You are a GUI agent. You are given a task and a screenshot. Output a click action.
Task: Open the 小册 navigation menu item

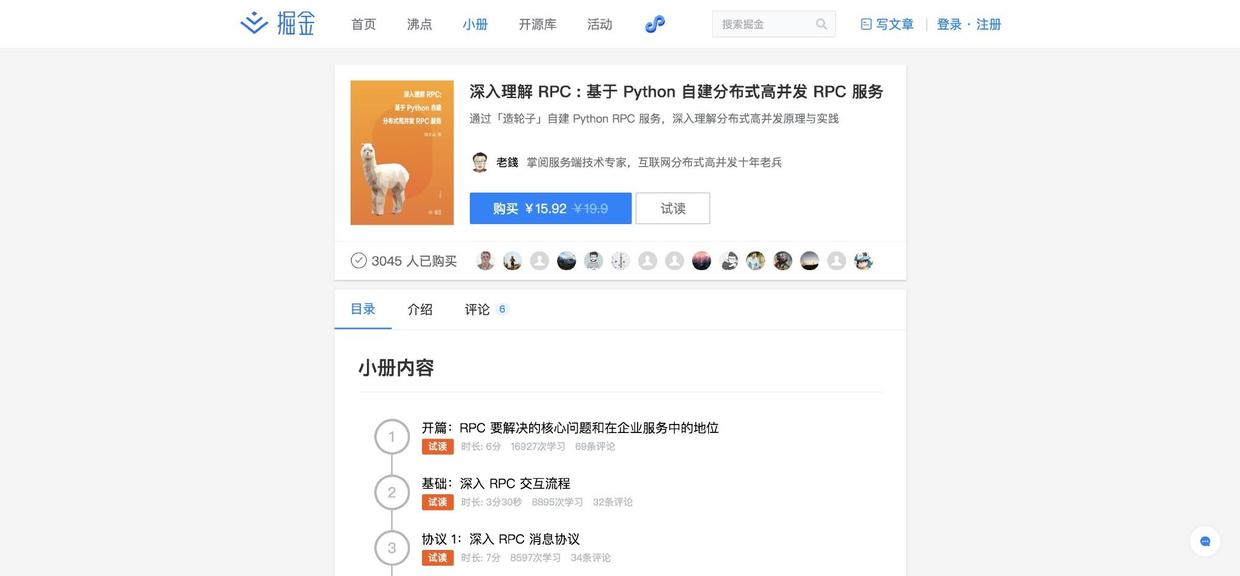point(476,24)
